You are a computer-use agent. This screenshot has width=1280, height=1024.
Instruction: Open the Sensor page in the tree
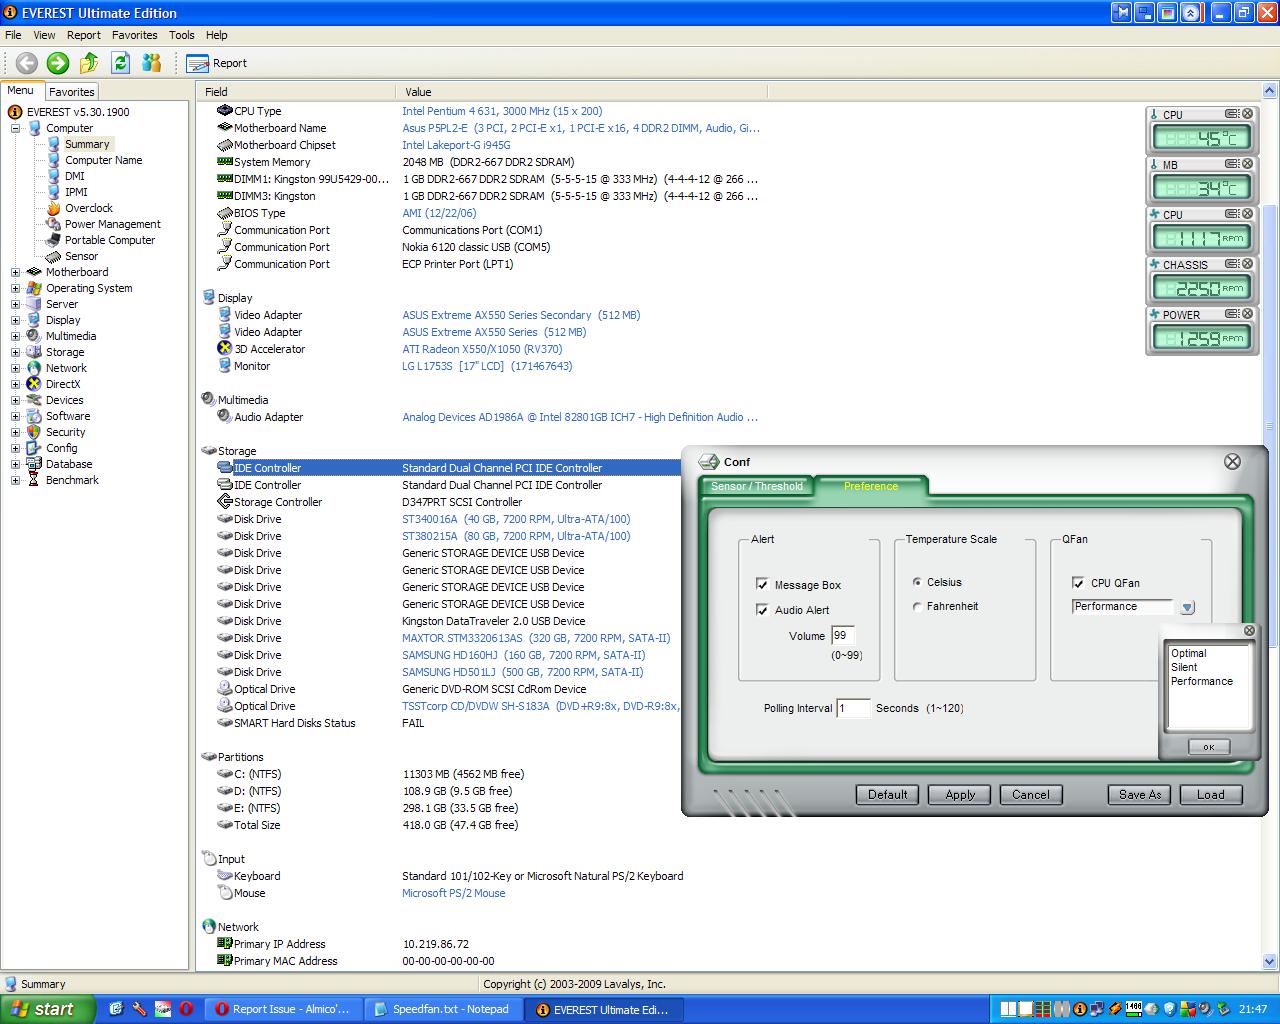tap(81, 256)
